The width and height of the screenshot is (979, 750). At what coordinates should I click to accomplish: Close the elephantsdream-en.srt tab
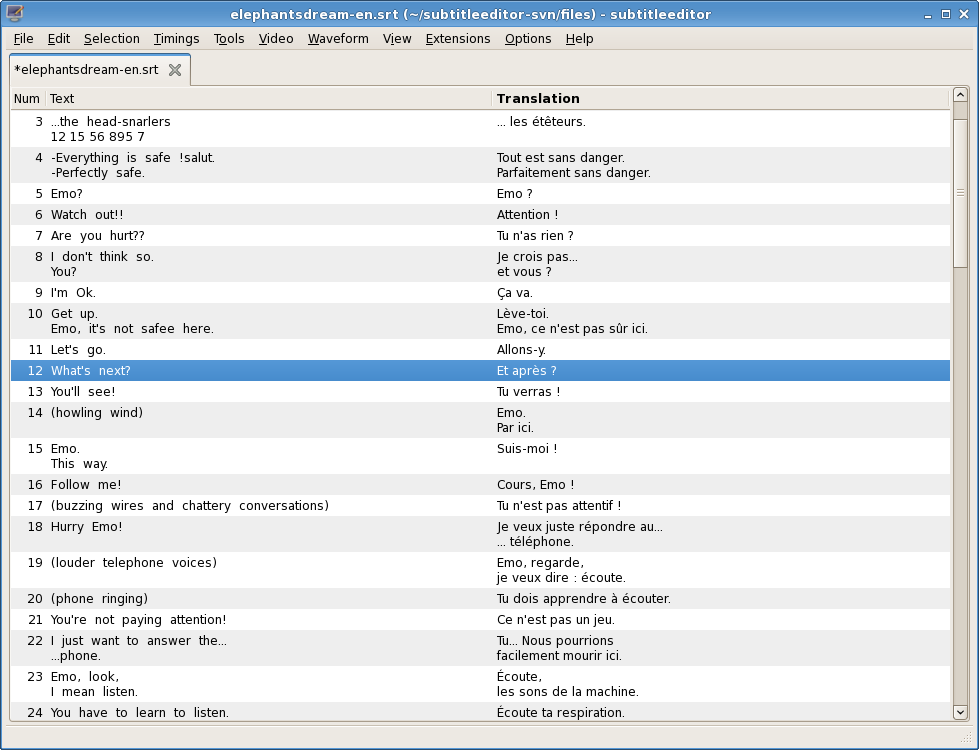click(x=175, y=70)
